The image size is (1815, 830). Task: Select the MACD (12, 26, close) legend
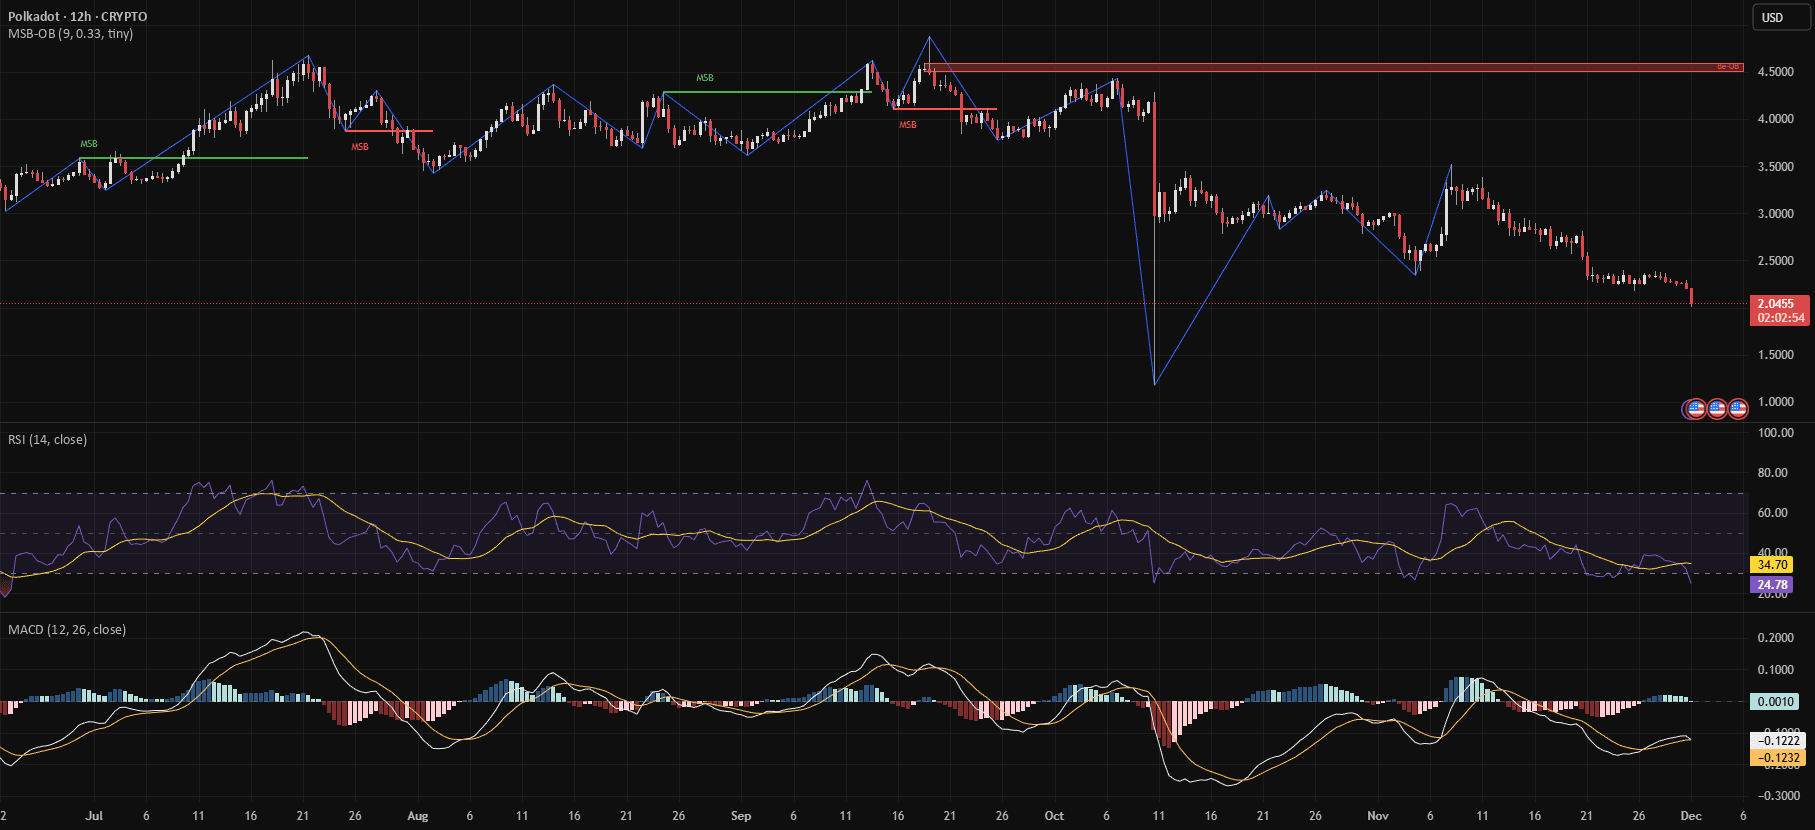pos(67,630)
